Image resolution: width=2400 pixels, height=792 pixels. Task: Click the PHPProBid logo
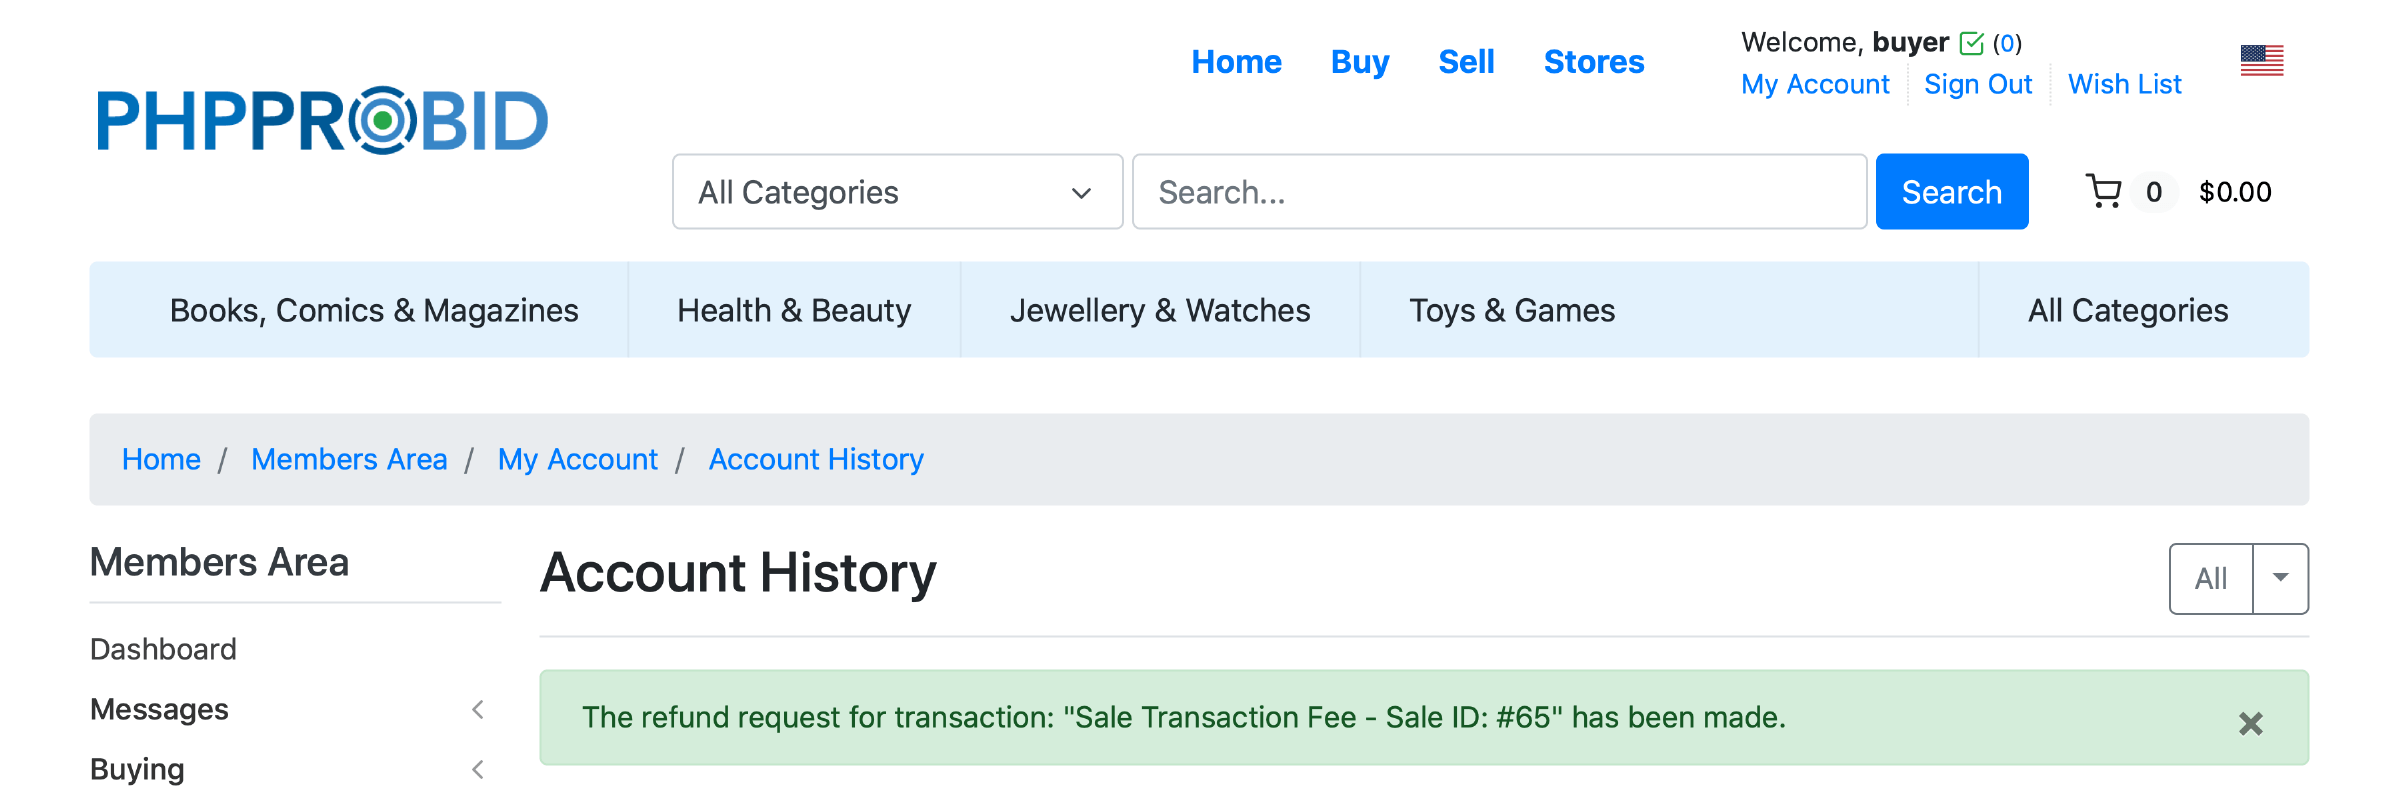click(322, 121)
